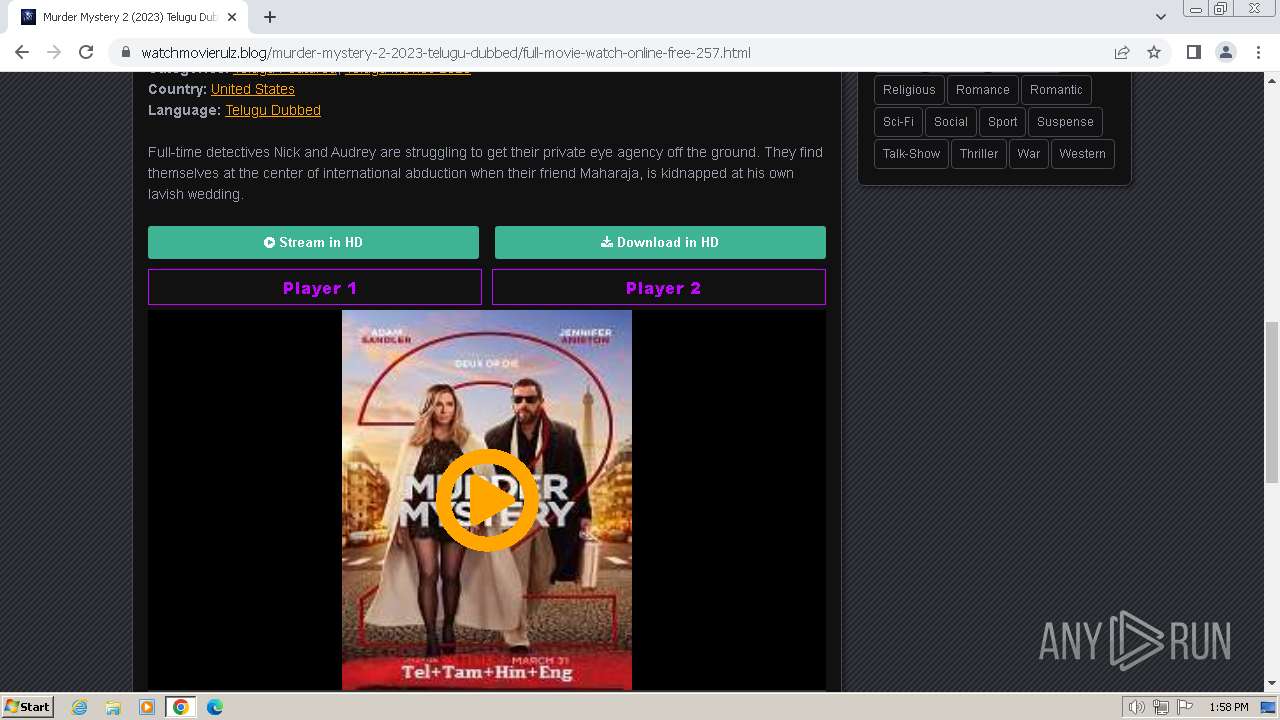Viewport: 1280px width, 720px height.
Task: Click the Download in HD button
Action: [660, 242]
